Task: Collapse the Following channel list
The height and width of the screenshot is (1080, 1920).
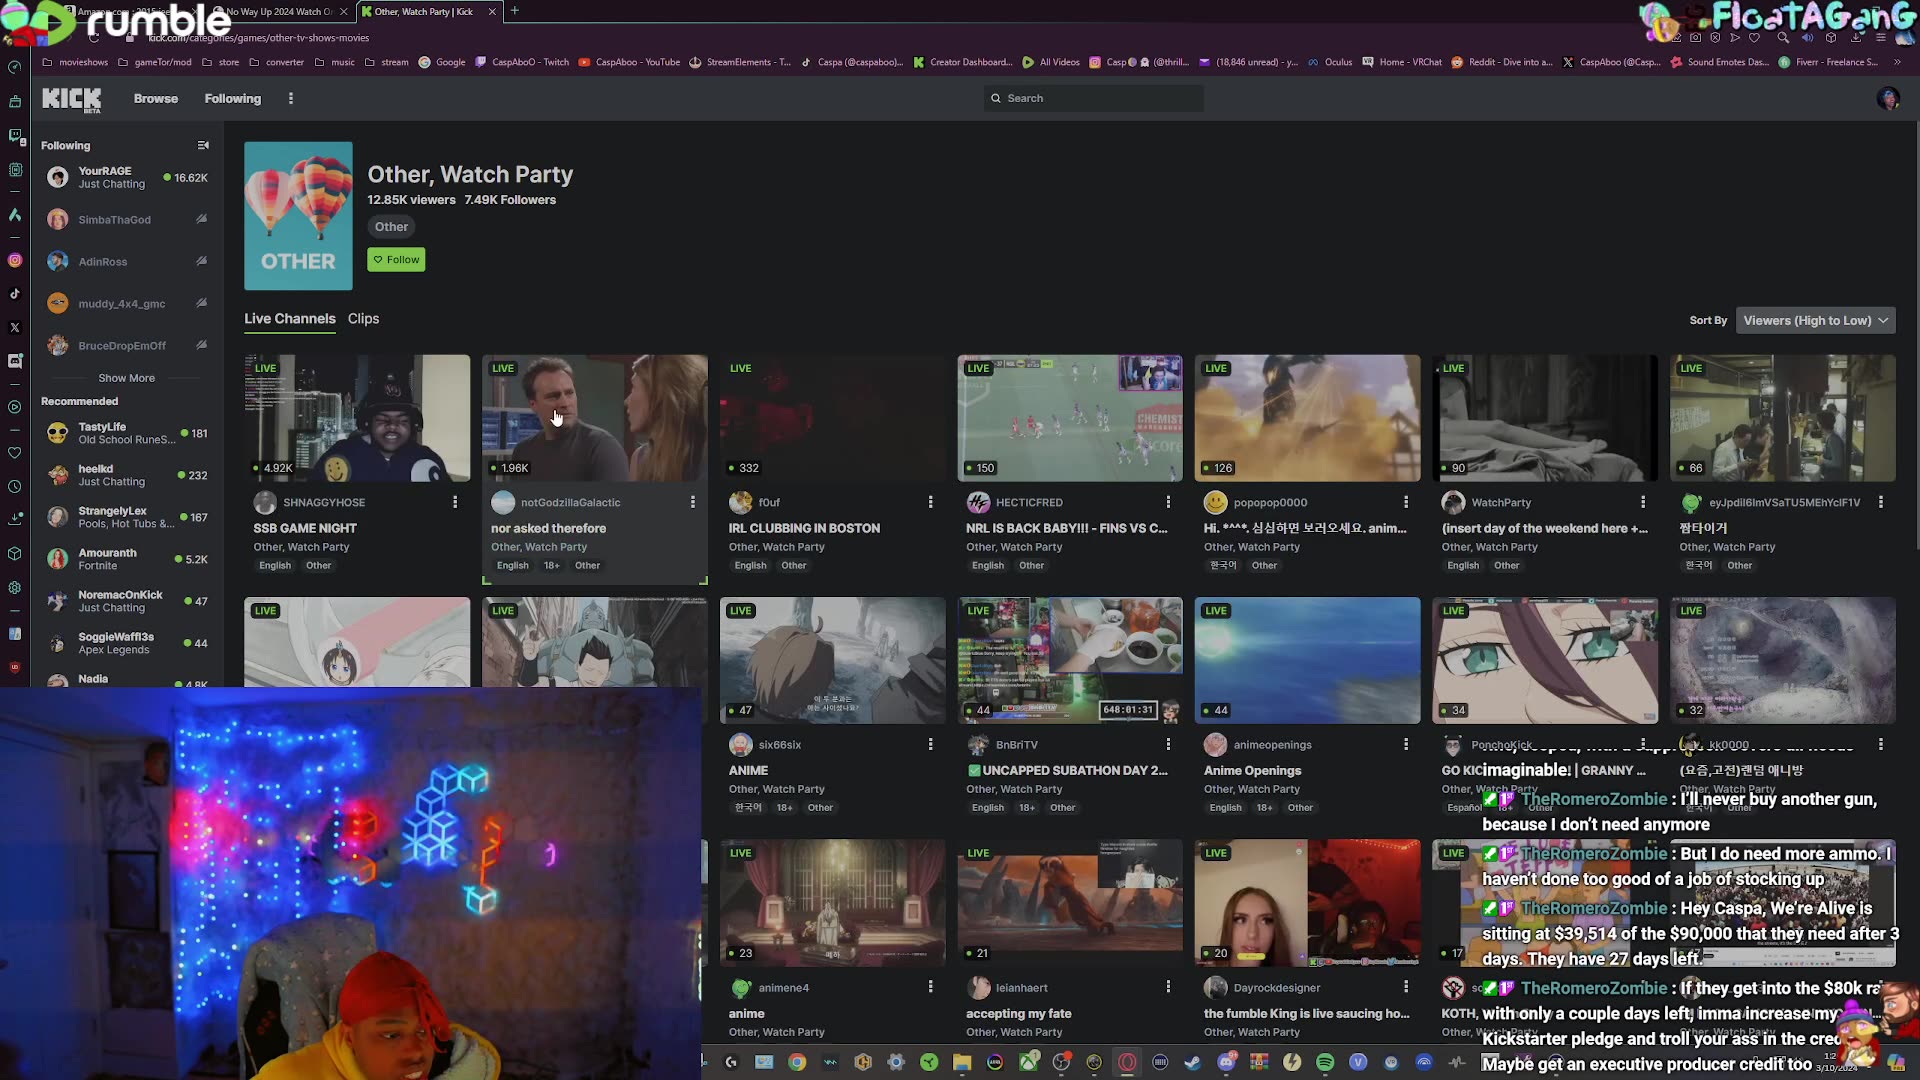Action: [203, 145]
